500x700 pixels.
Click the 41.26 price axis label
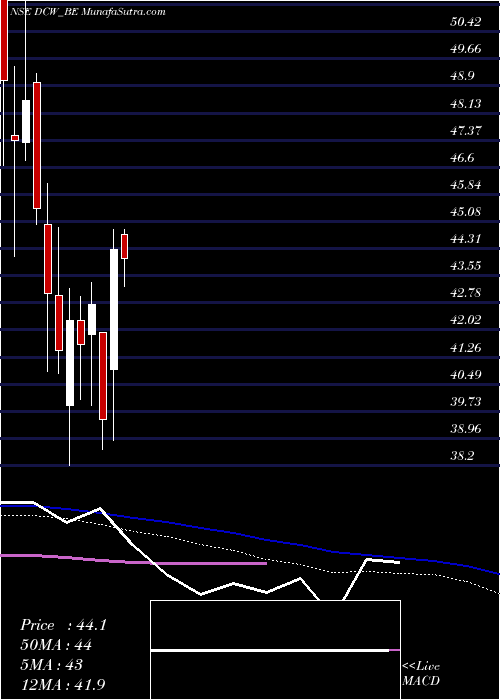click(x=466, y=347)
